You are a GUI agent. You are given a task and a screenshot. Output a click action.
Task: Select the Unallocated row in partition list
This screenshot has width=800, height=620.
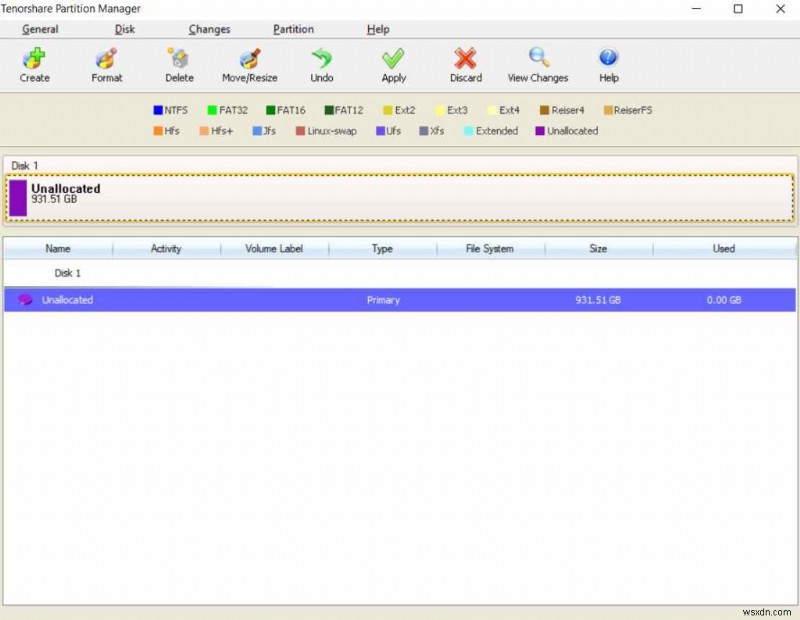(x=200, y=299)
